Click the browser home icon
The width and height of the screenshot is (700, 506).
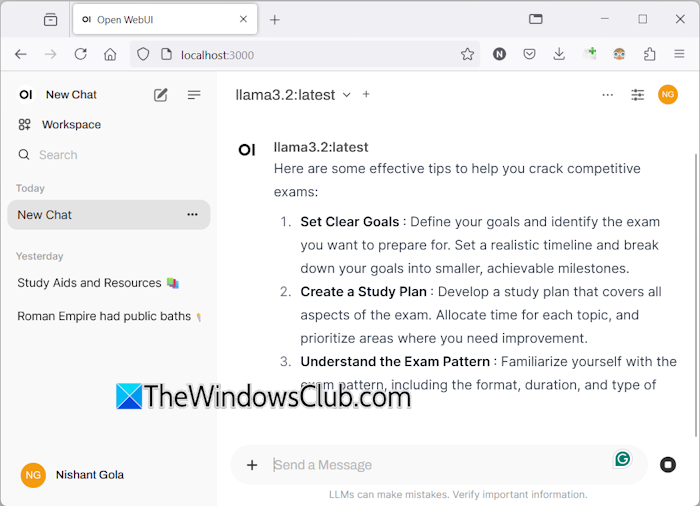(110, 54)
